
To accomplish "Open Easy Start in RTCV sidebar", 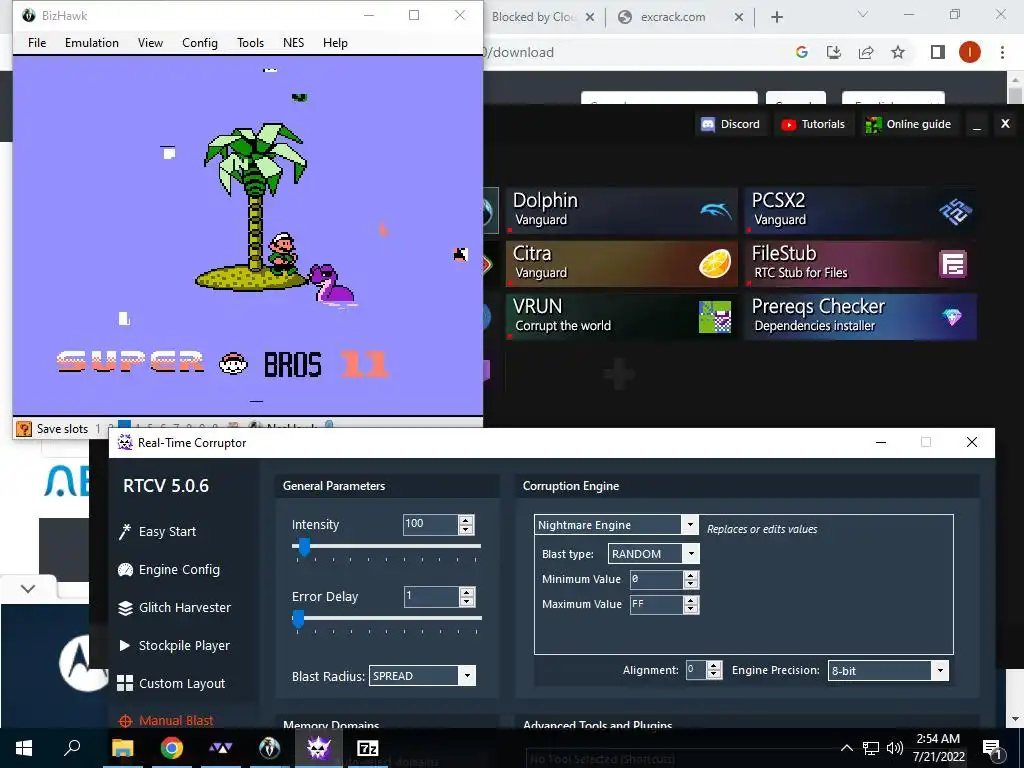I will (157, 532).
